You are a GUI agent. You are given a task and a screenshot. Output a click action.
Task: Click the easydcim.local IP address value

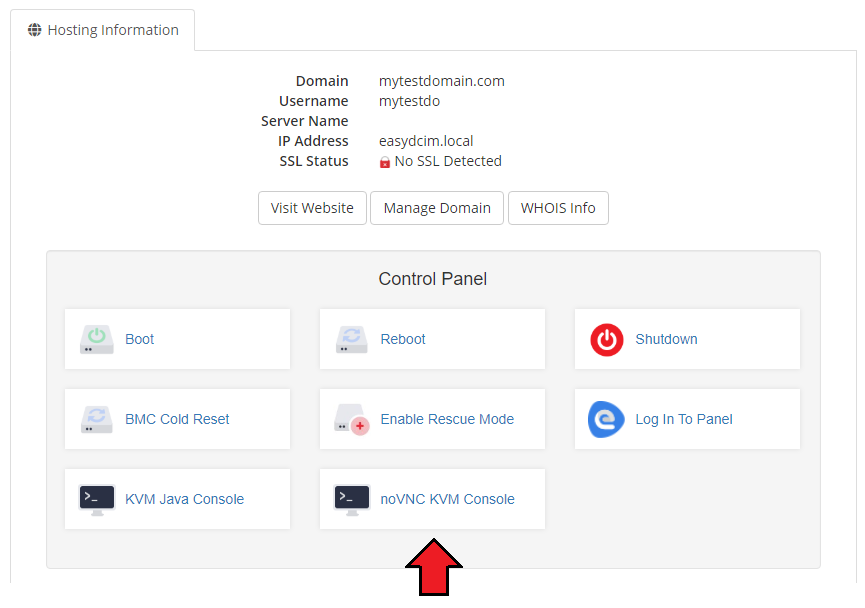426,141
